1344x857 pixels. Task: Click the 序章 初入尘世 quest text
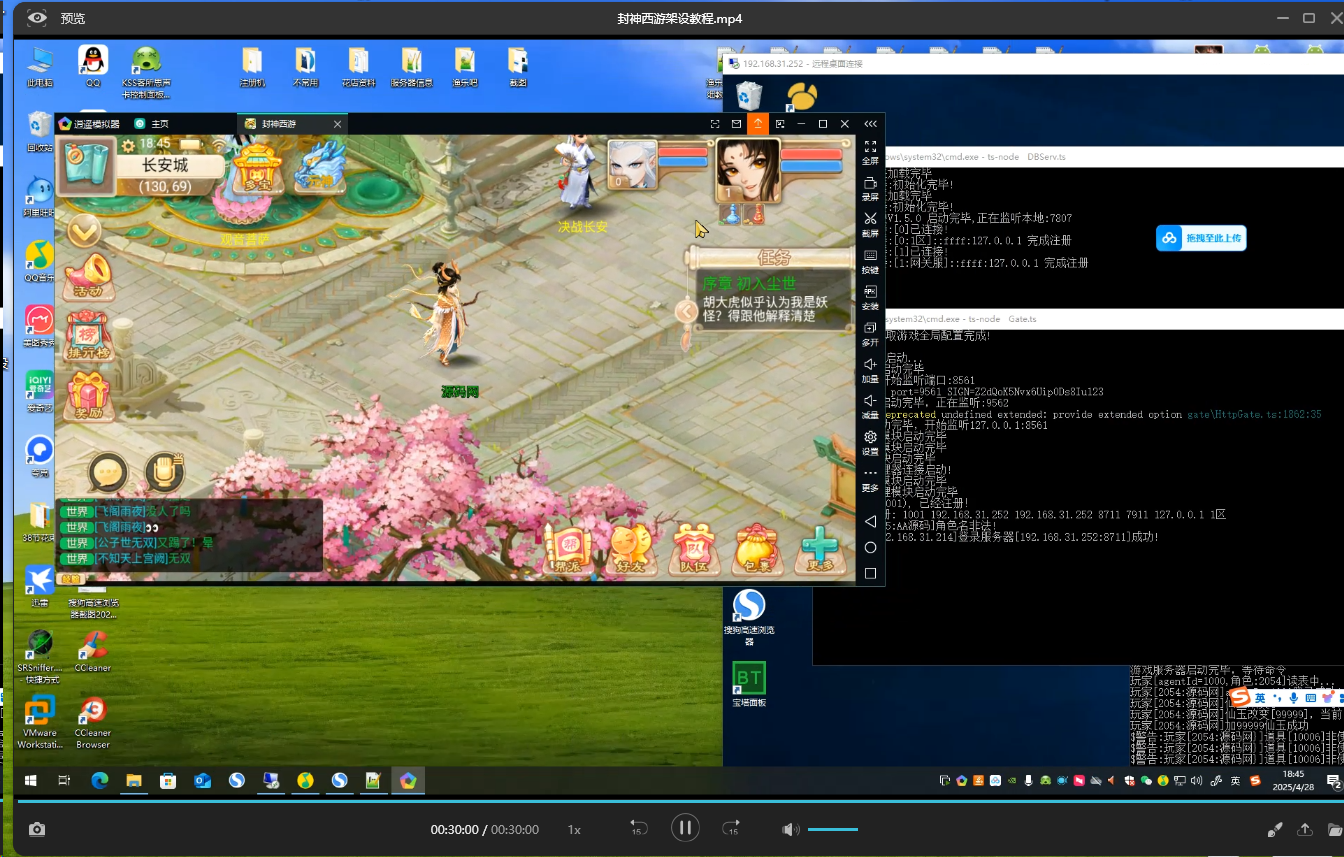tap(749, 283)
